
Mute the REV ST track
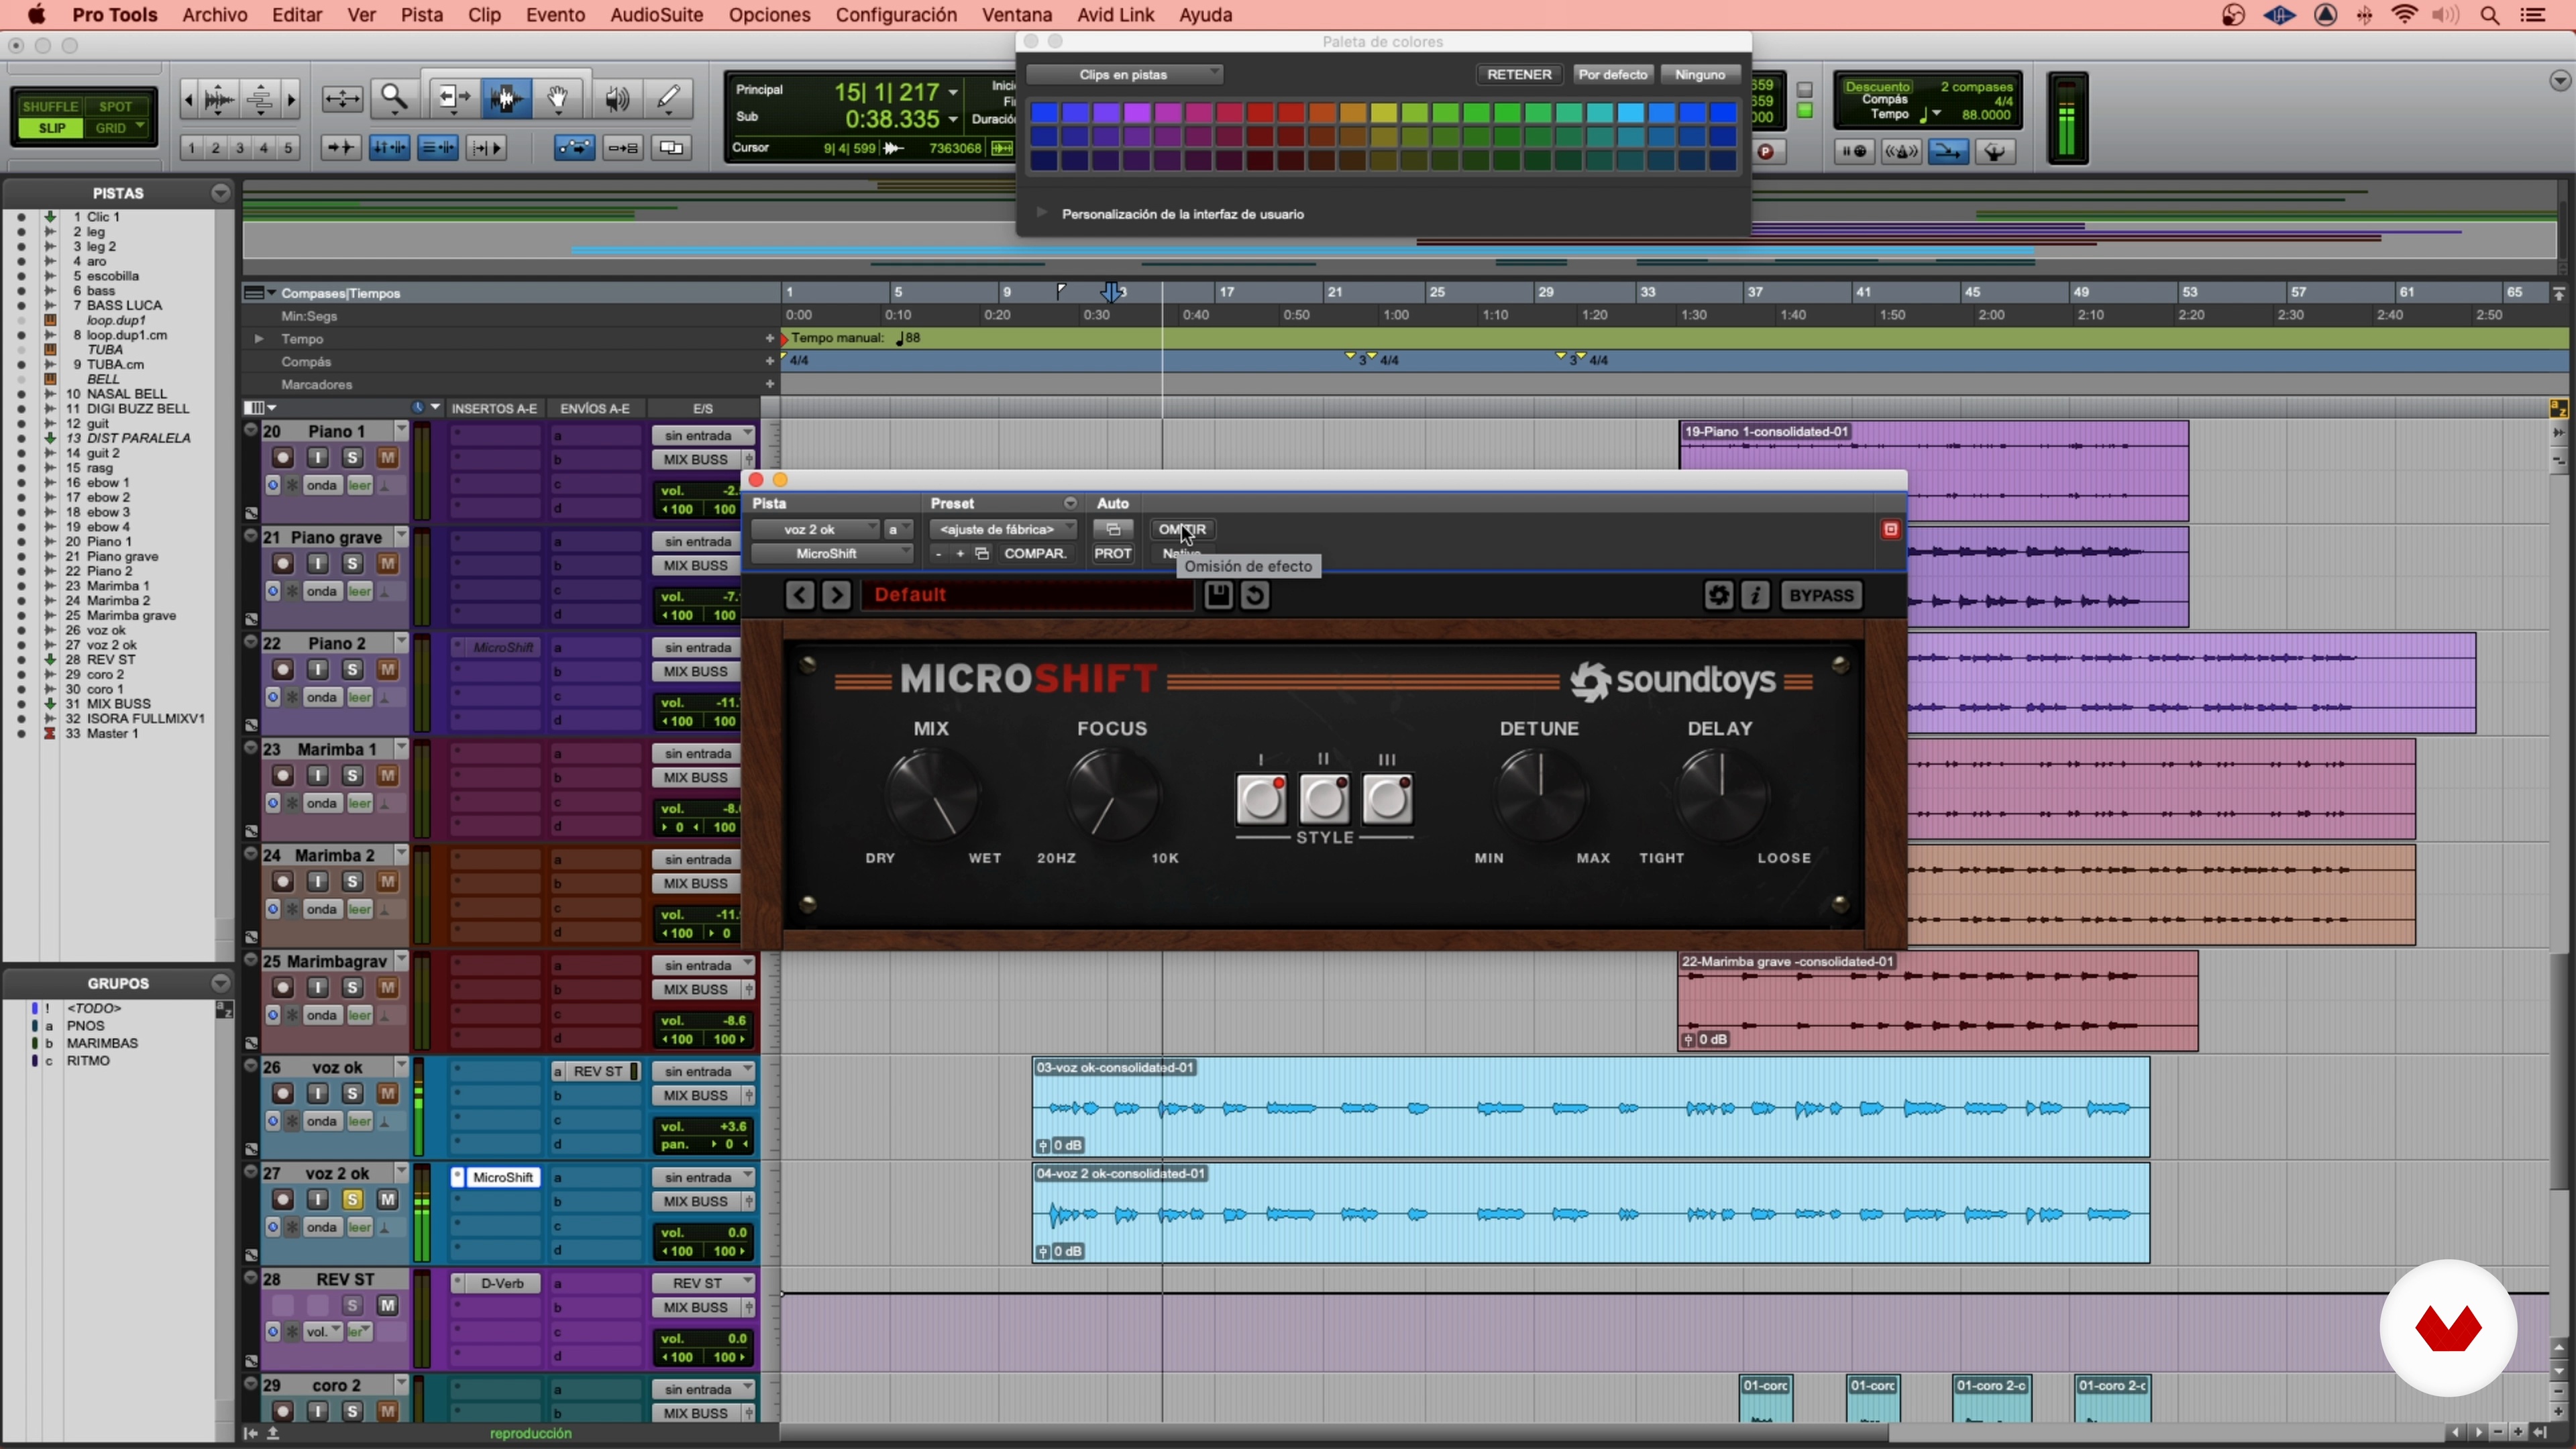(387, 1305)
